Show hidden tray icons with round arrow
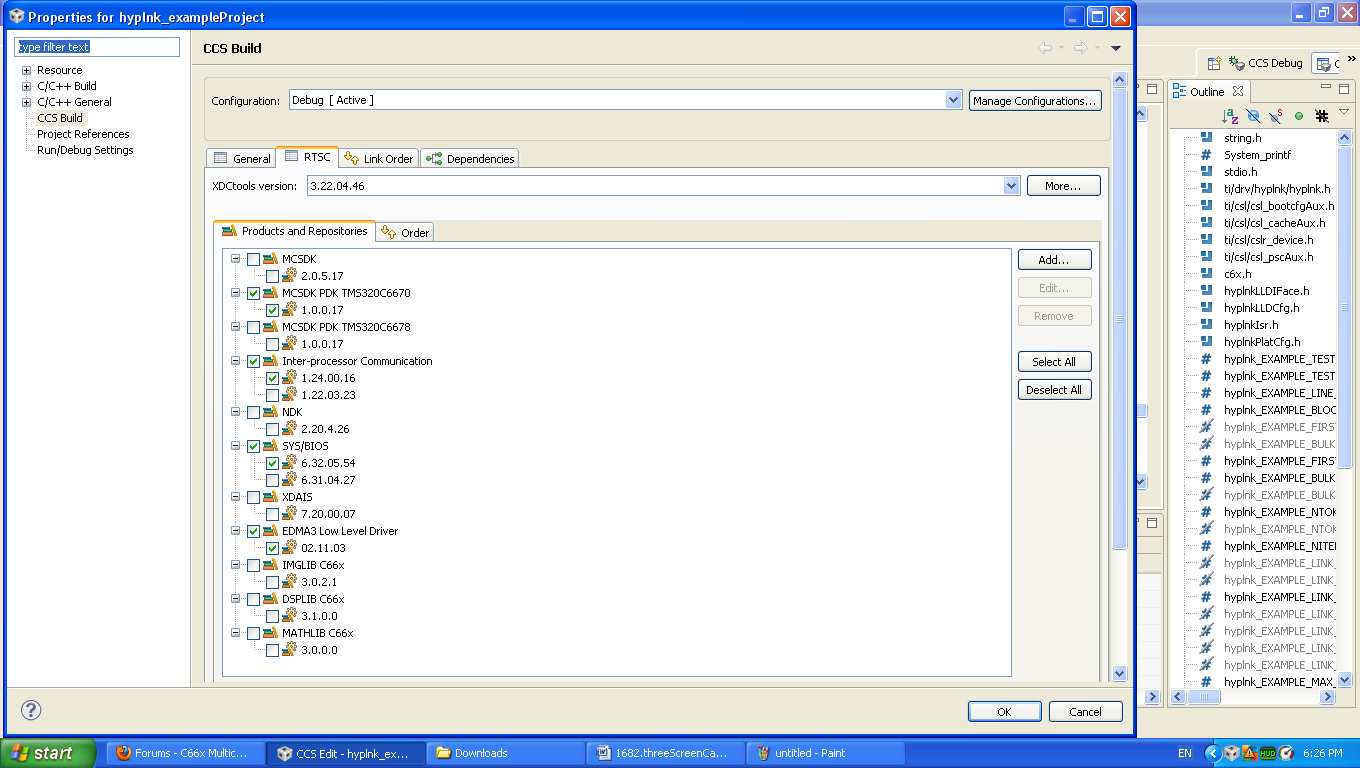Screen dimensions: 1360x768 pos(1213,753)
